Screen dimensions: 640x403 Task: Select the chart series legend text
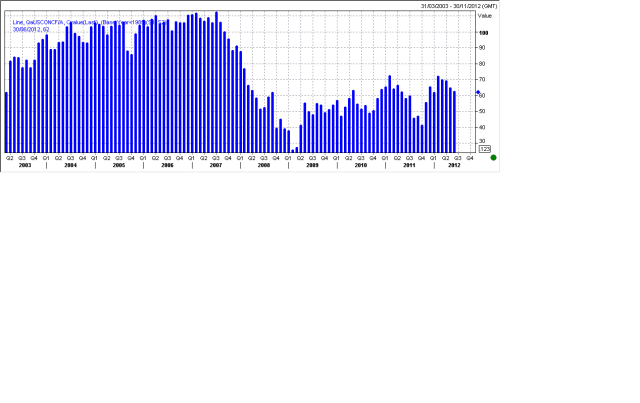coord(90,21)
